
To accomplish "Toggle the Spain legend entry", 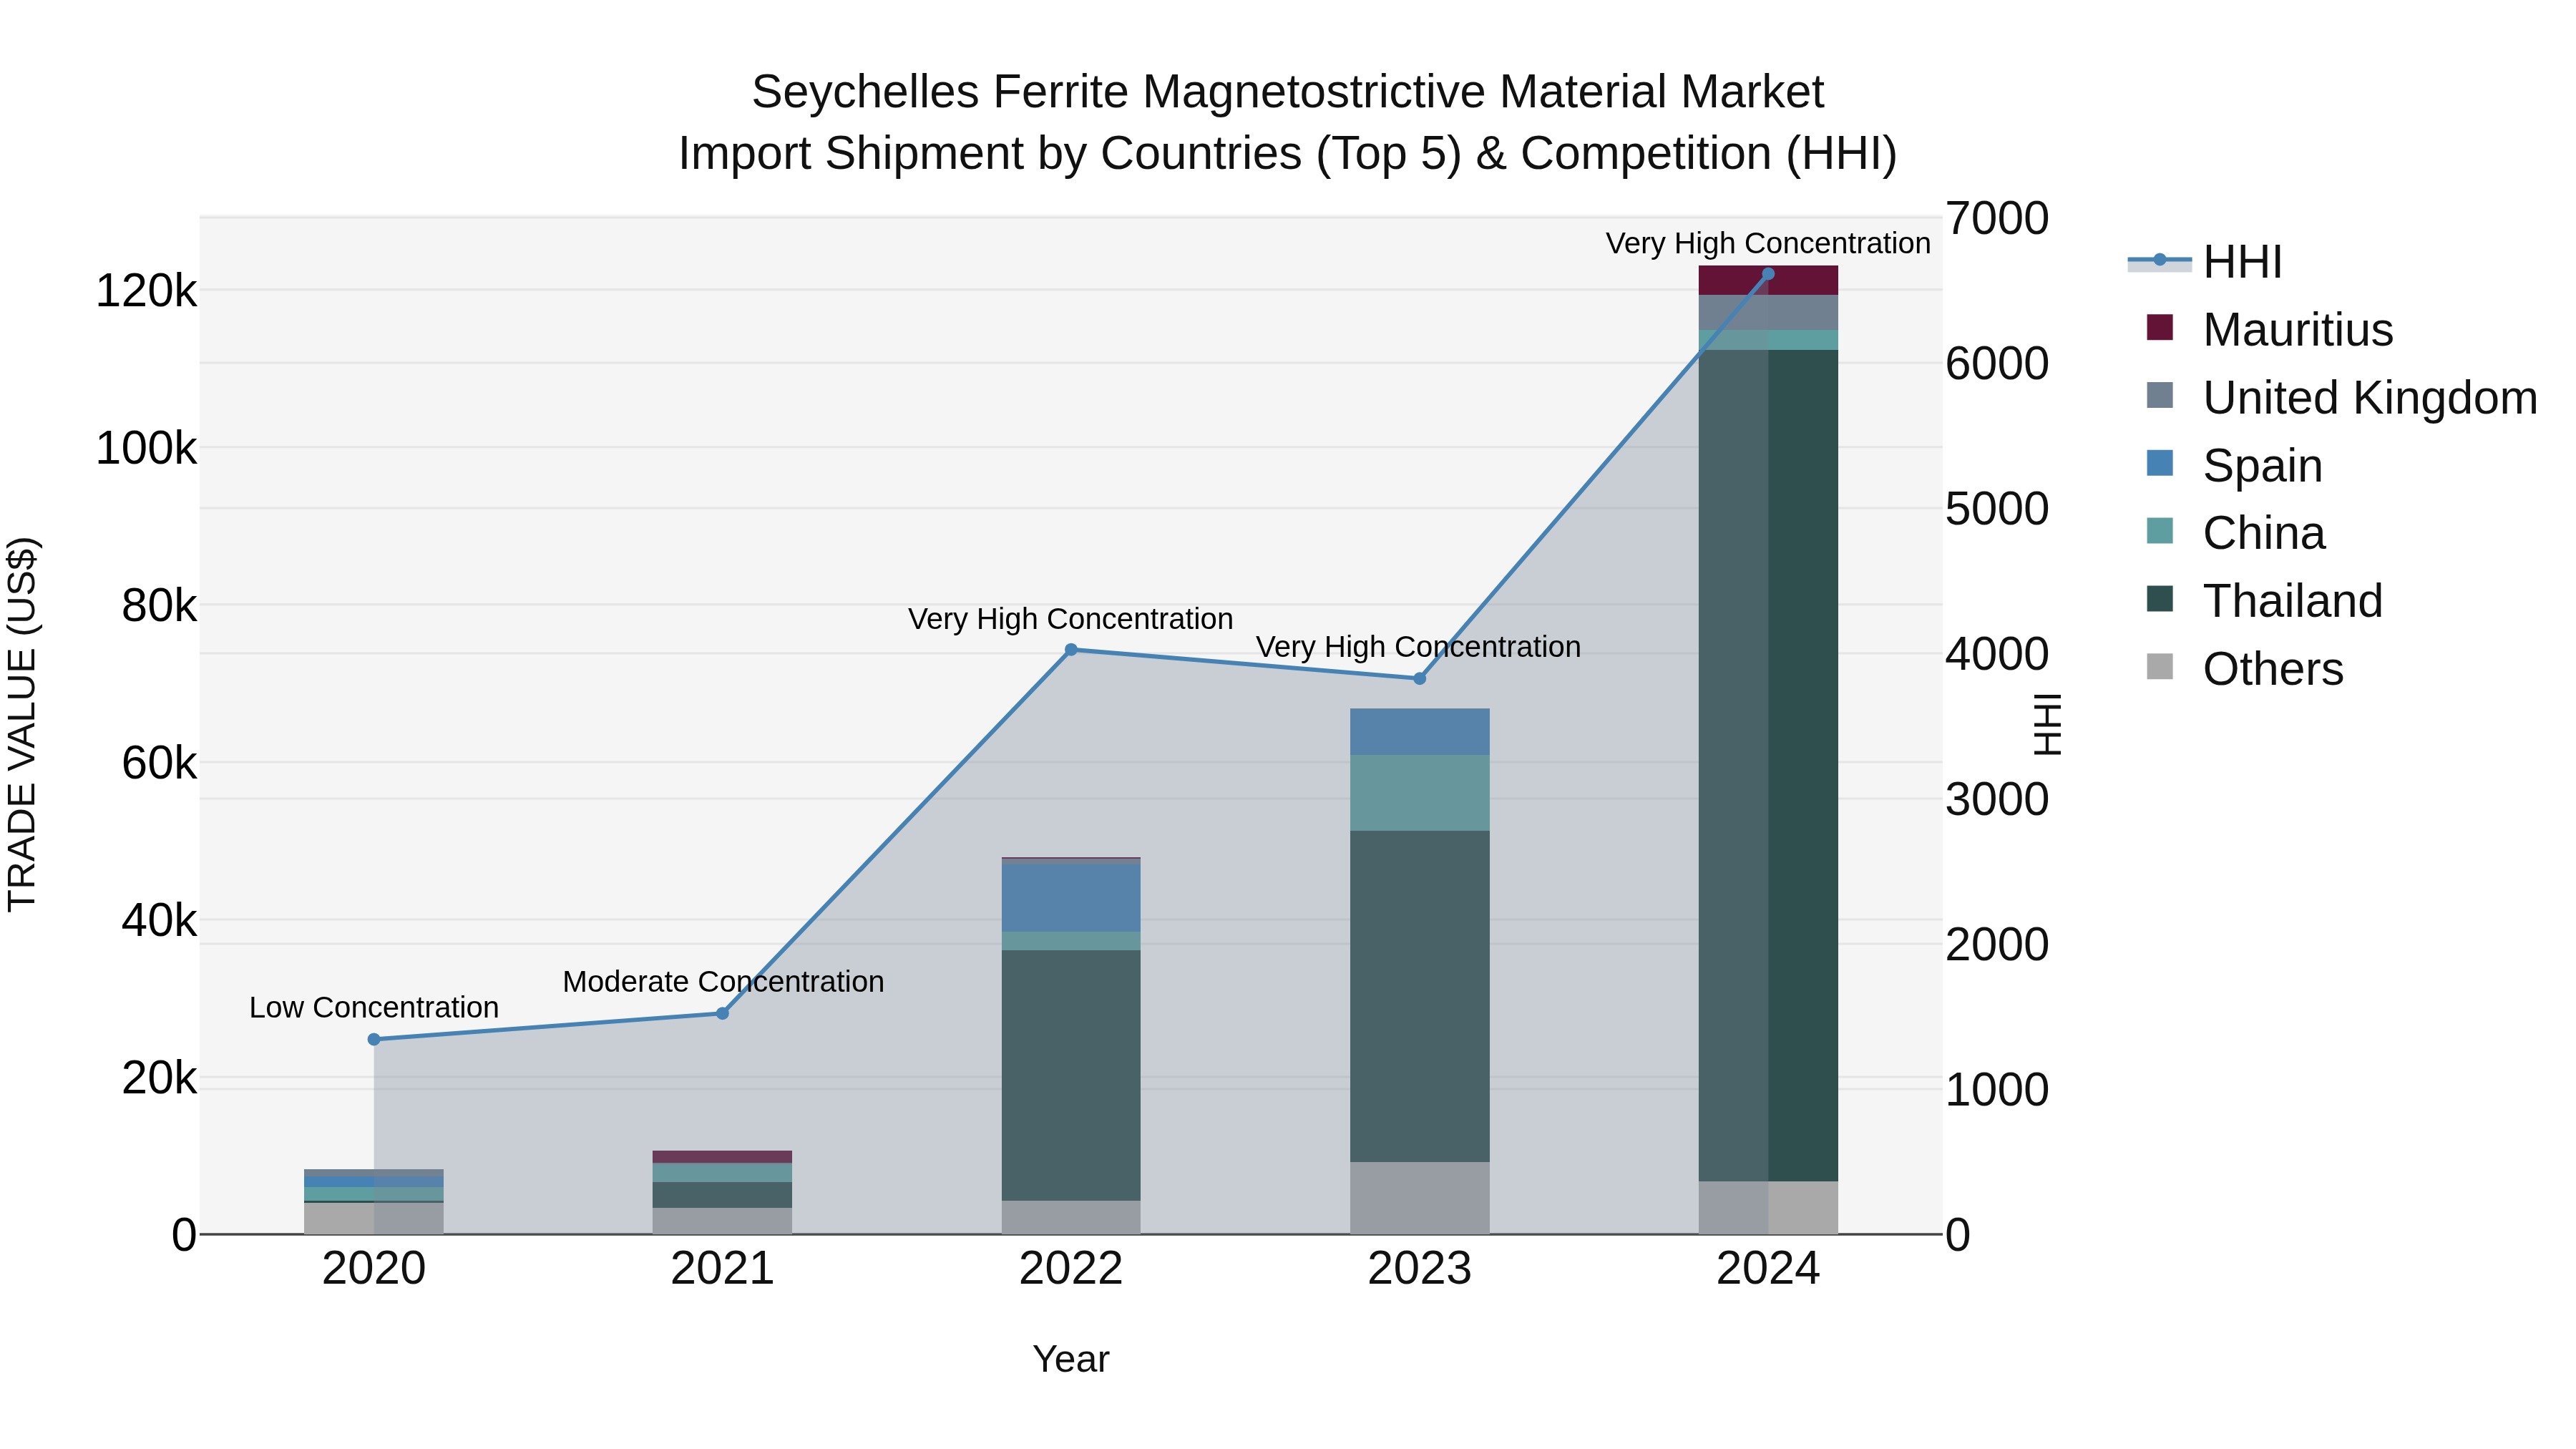I will (2235, 465).
